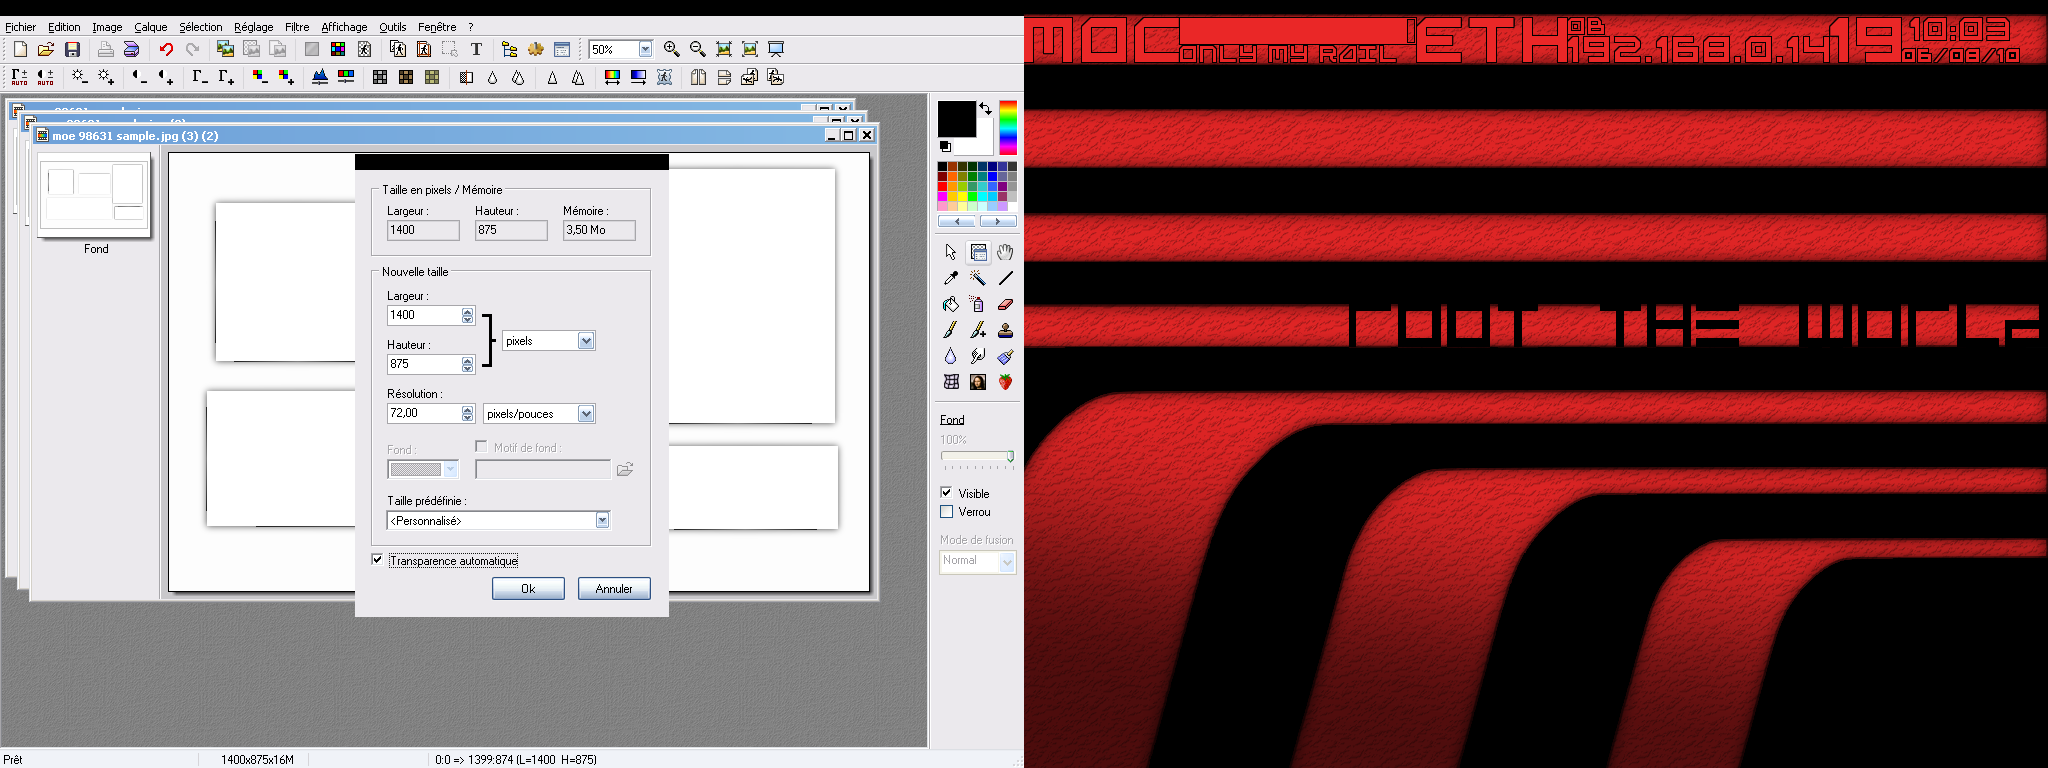The height and width of the screenshot is (768, 2048).
Task: Select the paint bucket fill tool
Action: tap(951, 304)
